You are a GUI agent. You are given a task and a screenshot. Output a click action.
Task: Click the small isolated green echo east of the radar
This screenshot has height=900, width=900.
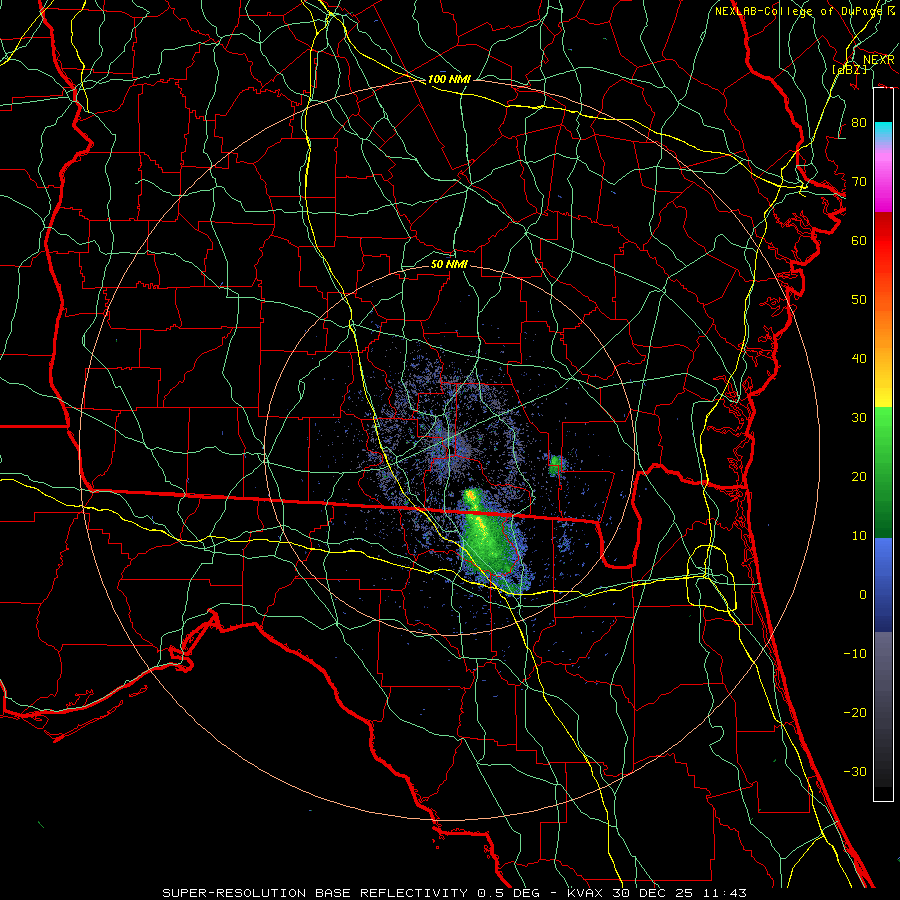click(555, 464)
